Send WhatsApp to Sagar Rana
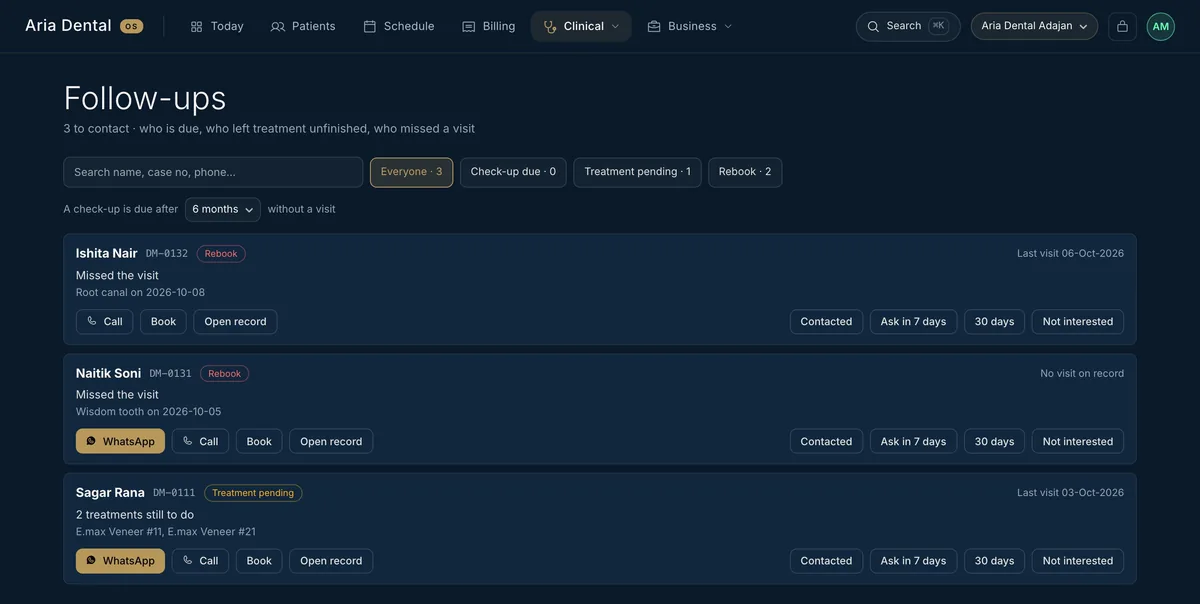Viewport: 1200px width, 604px height. (x=120, y=561)
